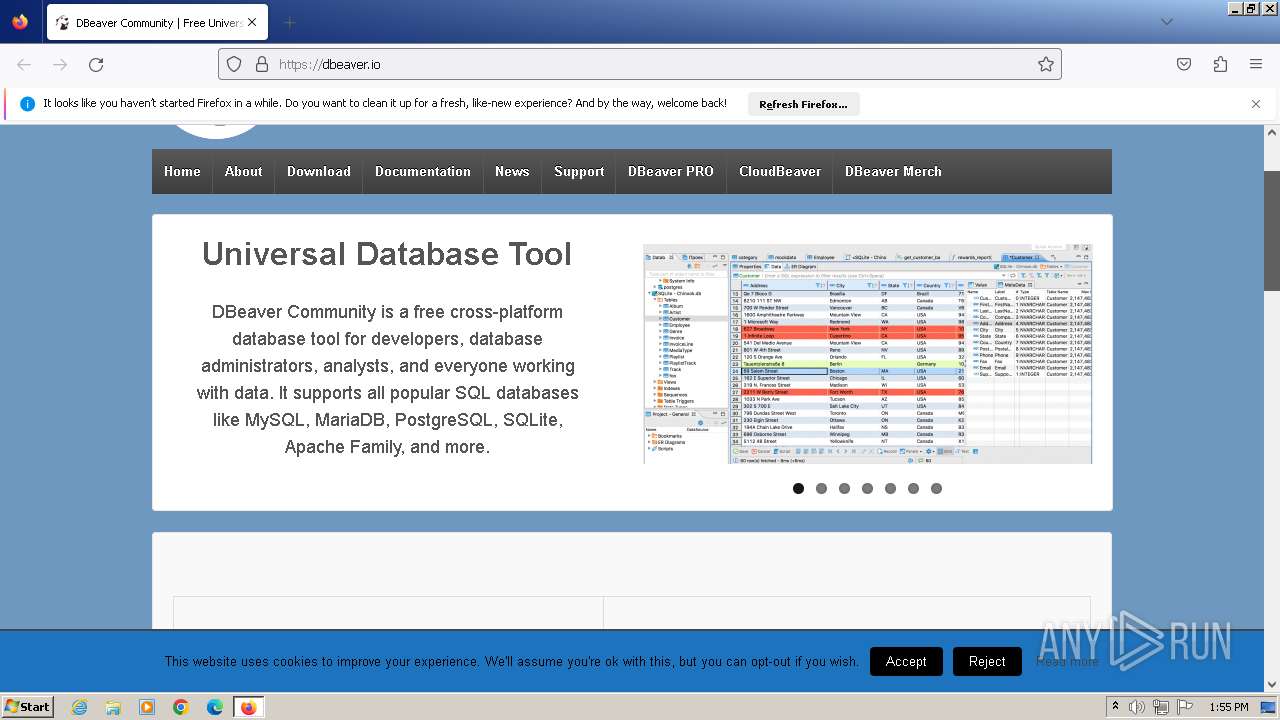Select the fourth carousel slide dot
Viewport: 1280px width, 720px height.
867,489
